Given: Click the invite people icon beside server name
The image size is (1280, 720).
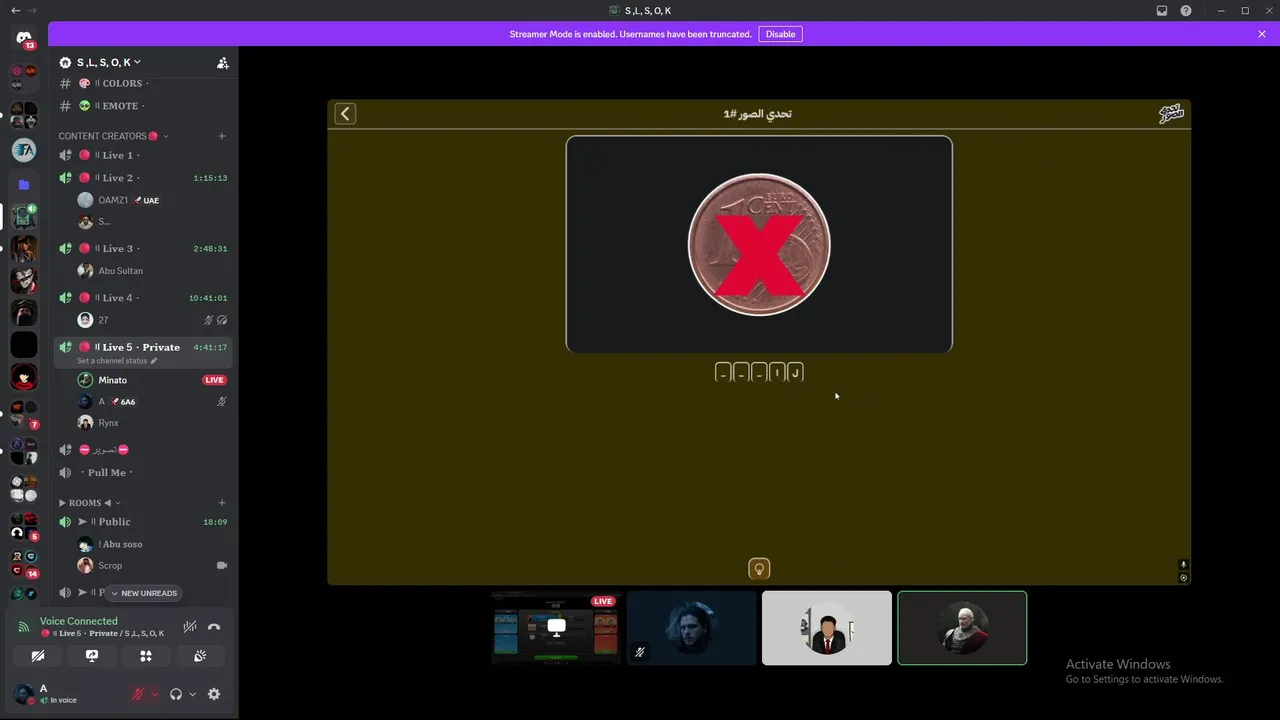Looking at the screenshot, I should [223, 63].
